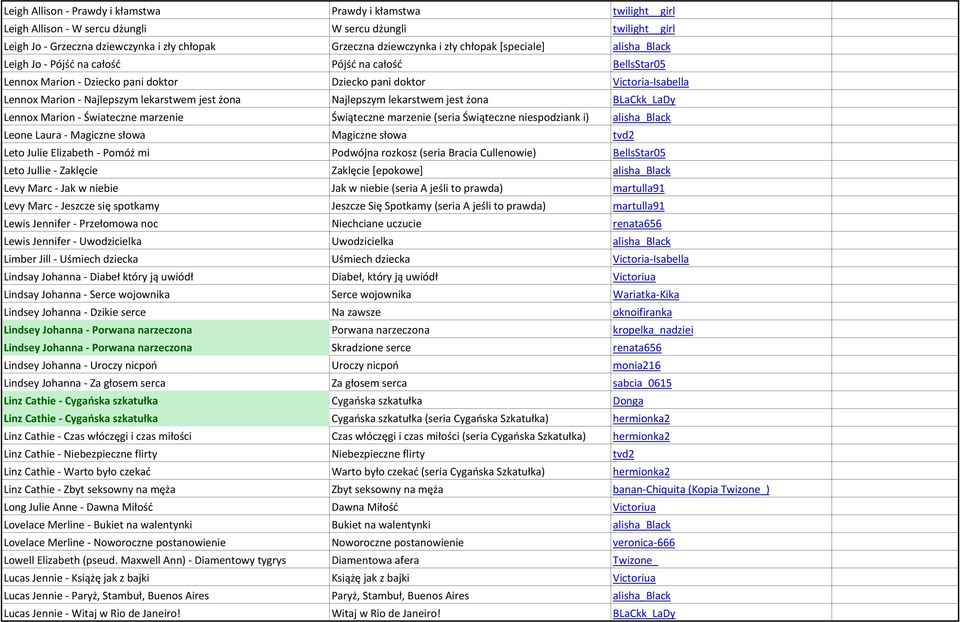Viewport: 960px width, 622px height.
Task: Click tvd2 link in Magiczne słowa row
Action: coord(623,135)
